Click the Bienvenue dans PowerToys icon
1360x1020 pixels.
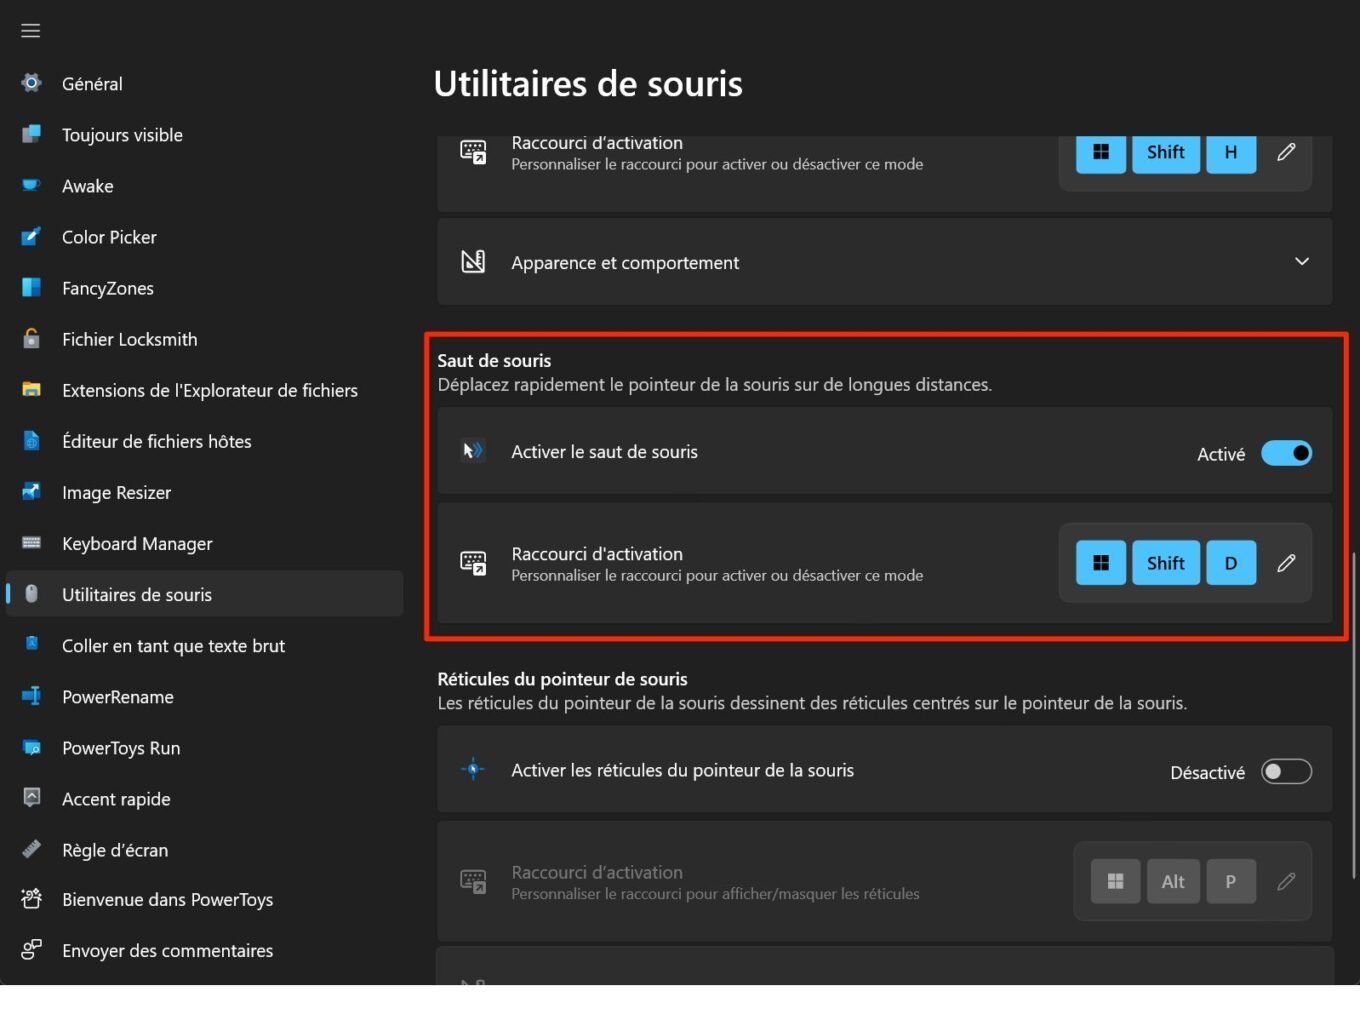(32, 899)
